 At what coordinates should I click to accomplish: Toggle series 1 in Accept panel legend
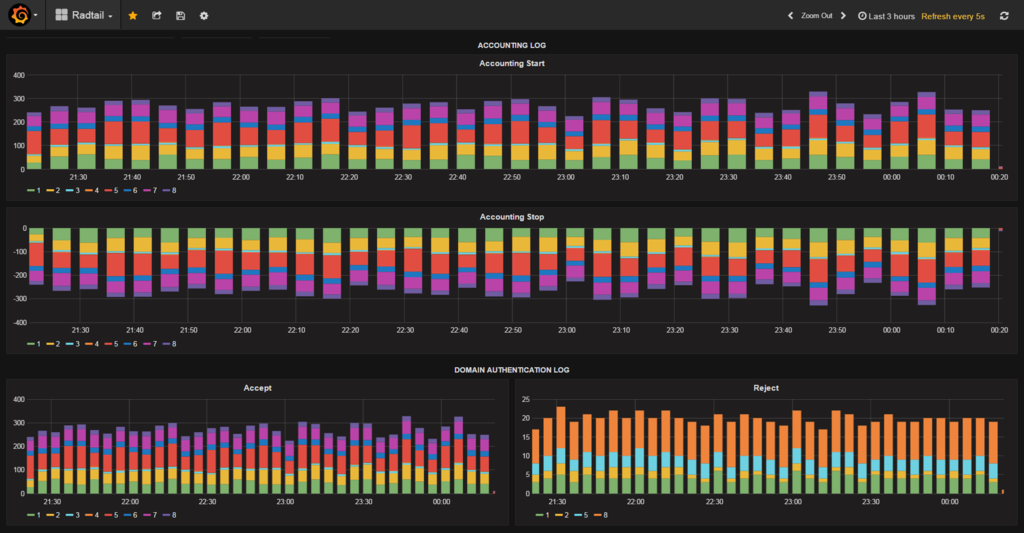point(34,515)
